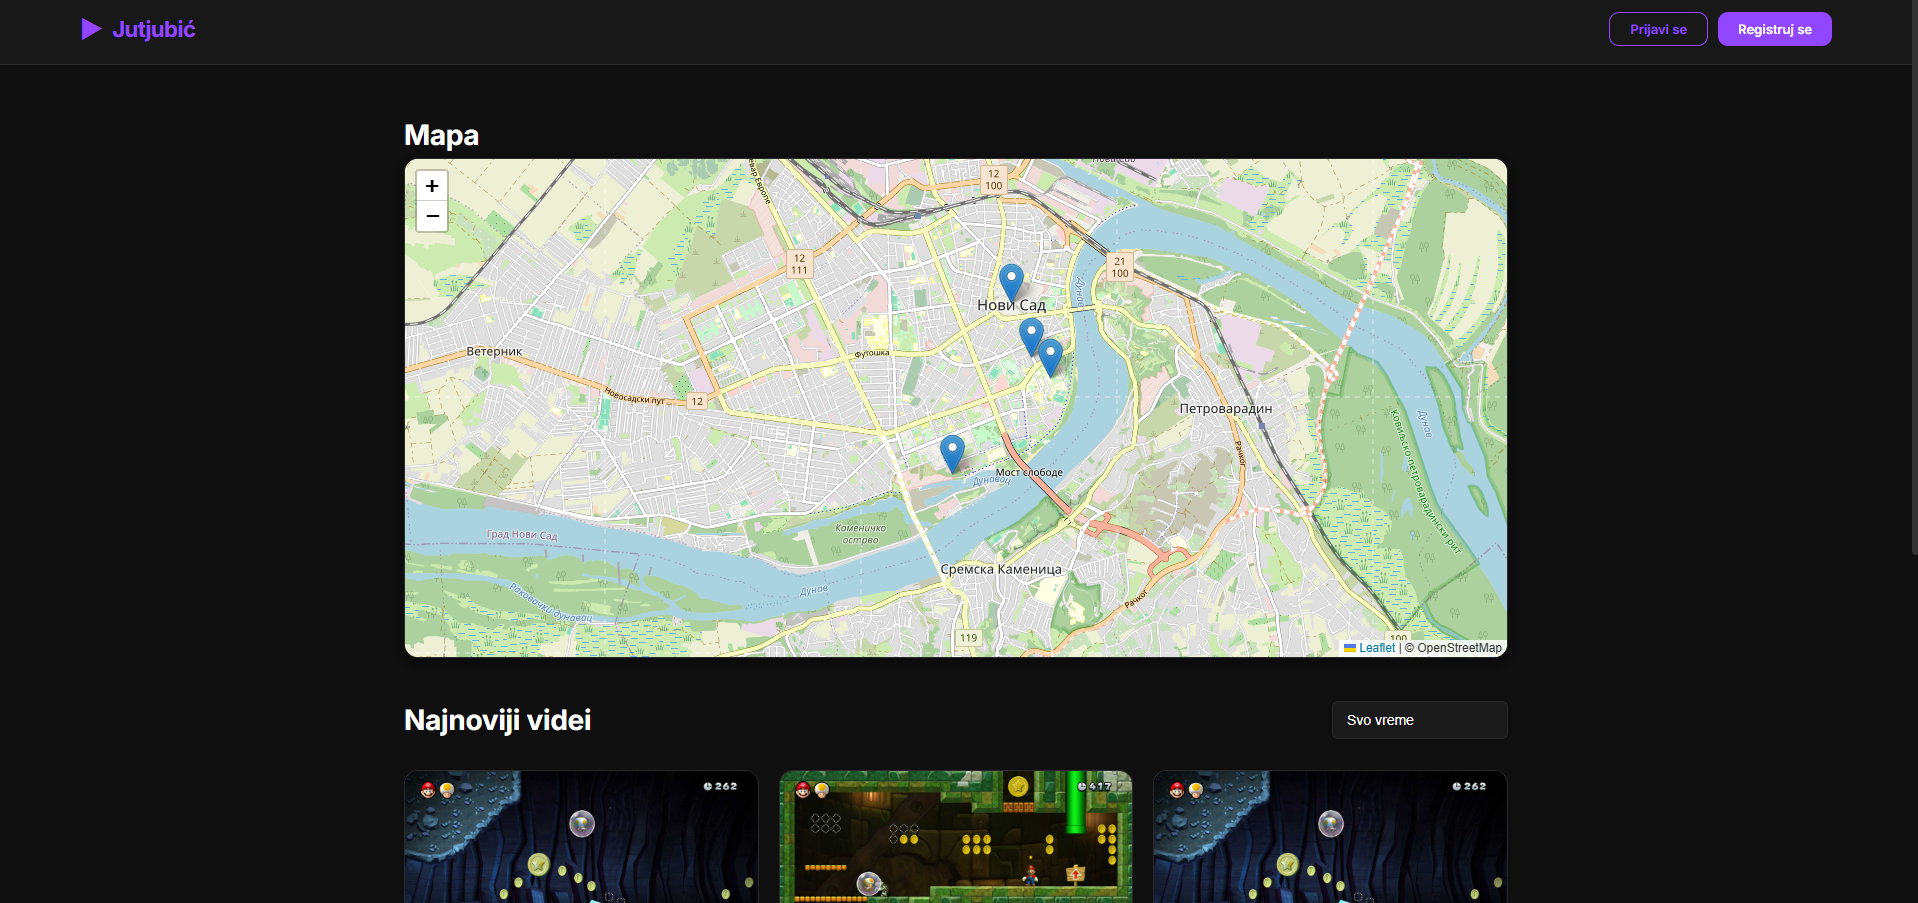Open the green jungle level video thumbnail
This screenshot has width=1918, height=903.
tap(955, 836)
